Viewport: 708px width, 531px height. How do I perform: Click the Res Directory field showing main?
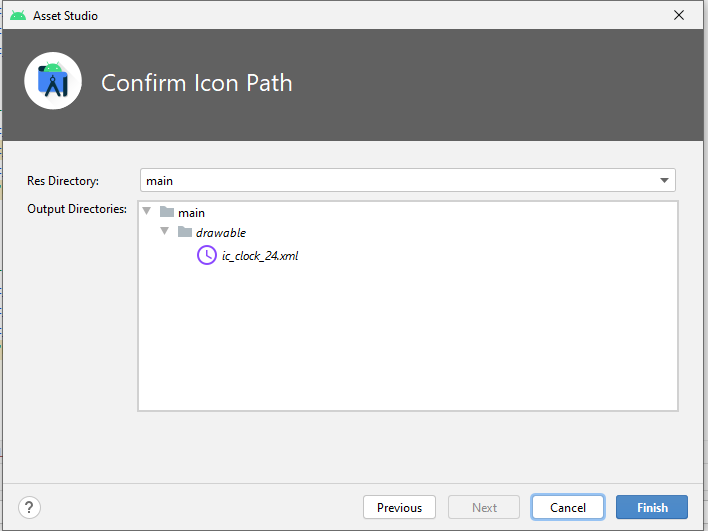click(x=407, y=181)
